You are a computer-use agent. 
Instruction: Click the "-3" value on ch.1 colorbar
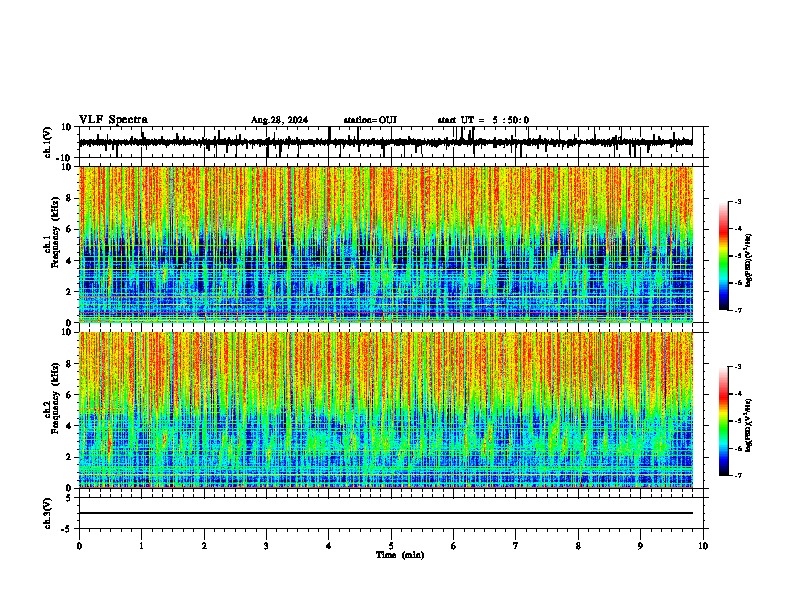pos(738,201)
